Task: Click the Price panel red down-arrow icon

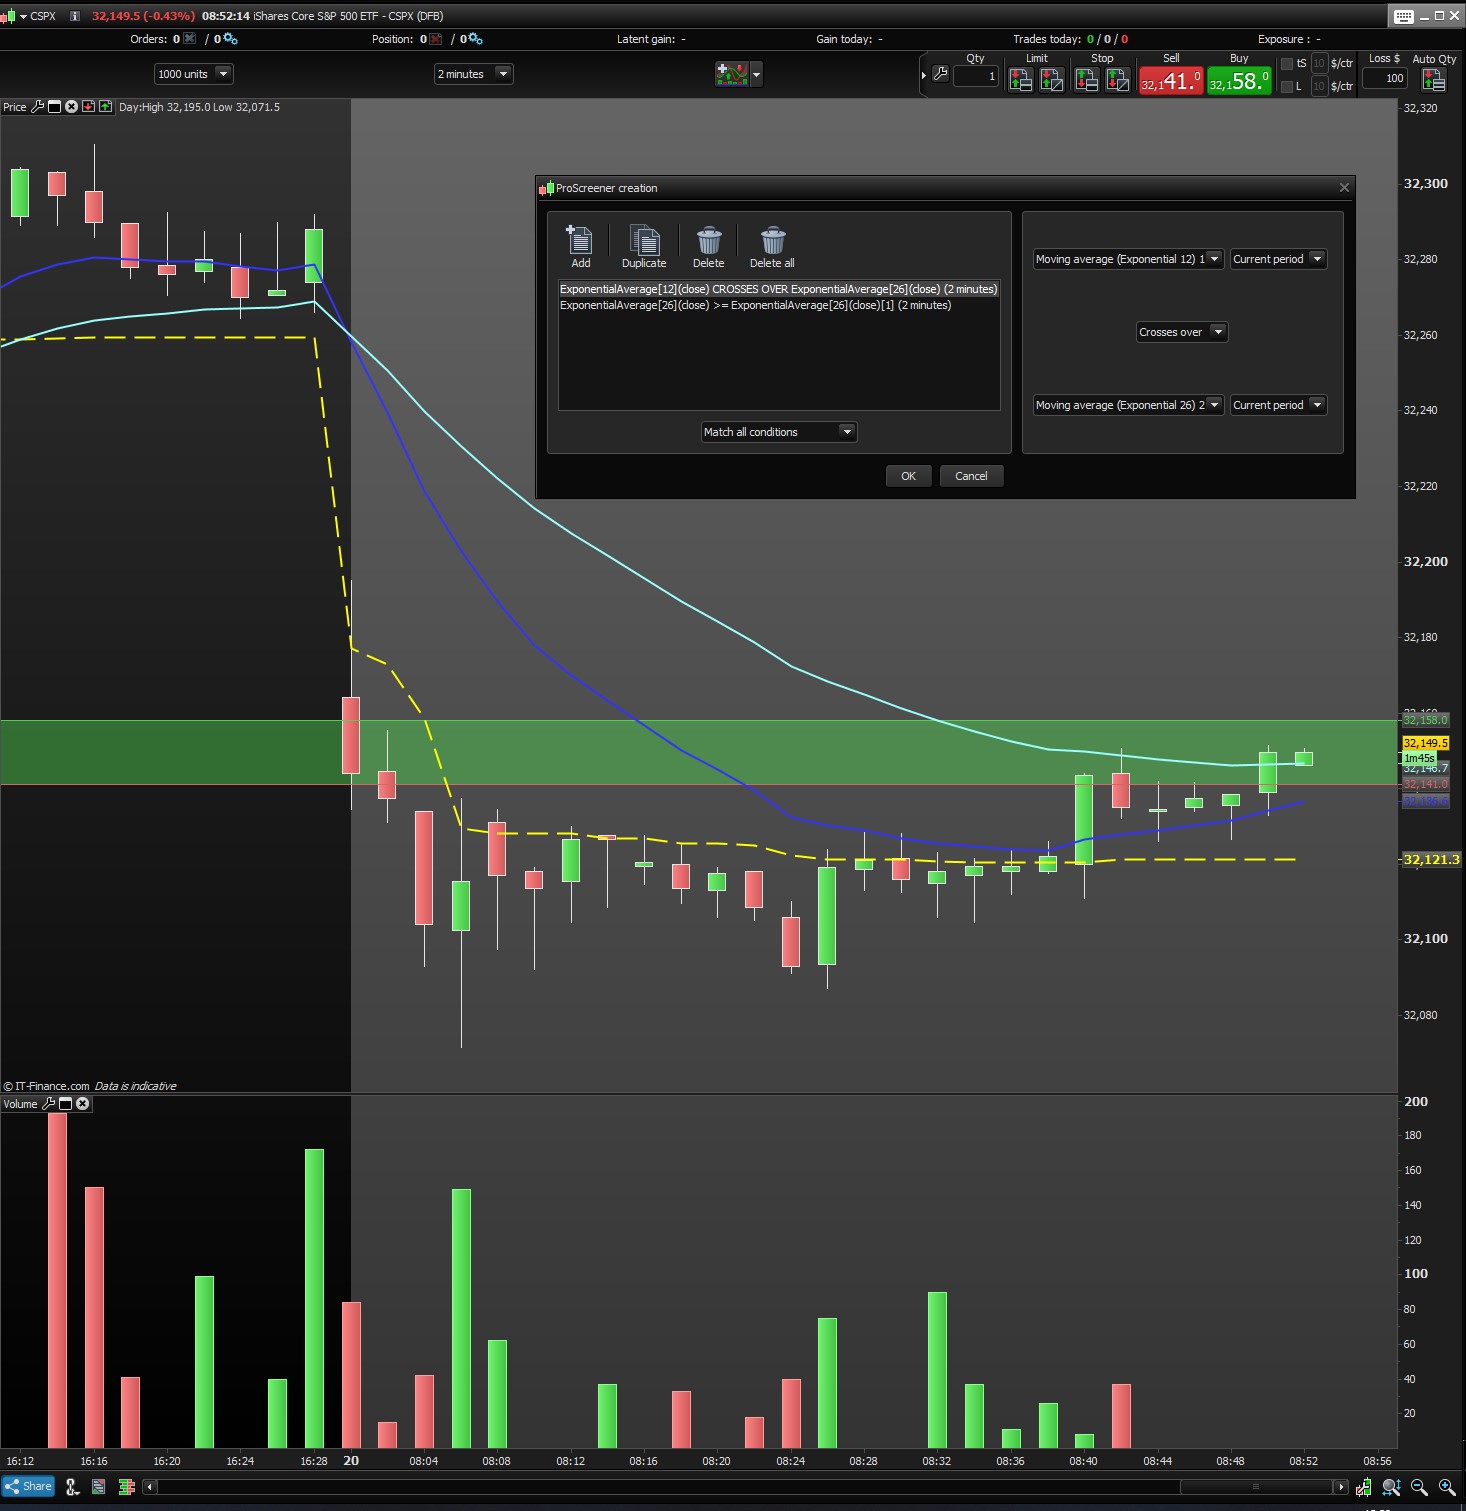Action: click(88, 107)
